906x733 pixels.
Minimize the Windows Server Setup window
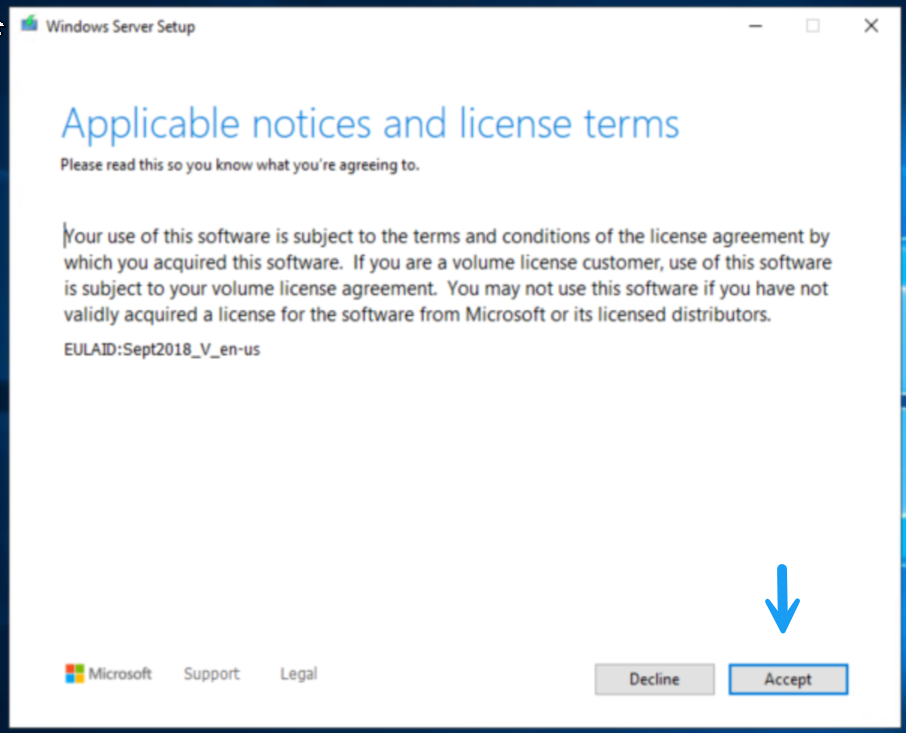coord(755,26)
